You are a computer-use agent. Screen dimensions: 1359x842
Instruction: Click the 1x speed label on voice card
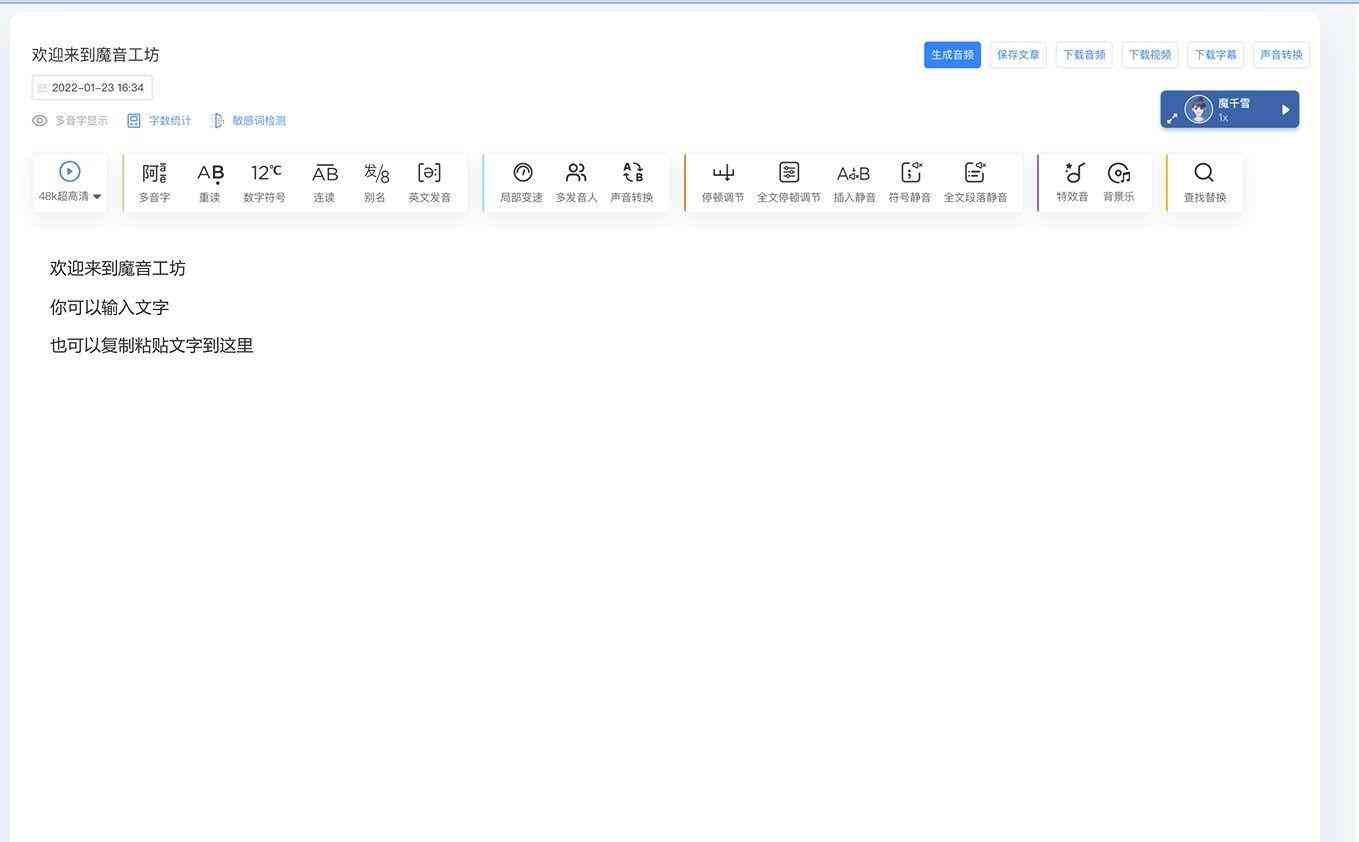point(1223,118)
